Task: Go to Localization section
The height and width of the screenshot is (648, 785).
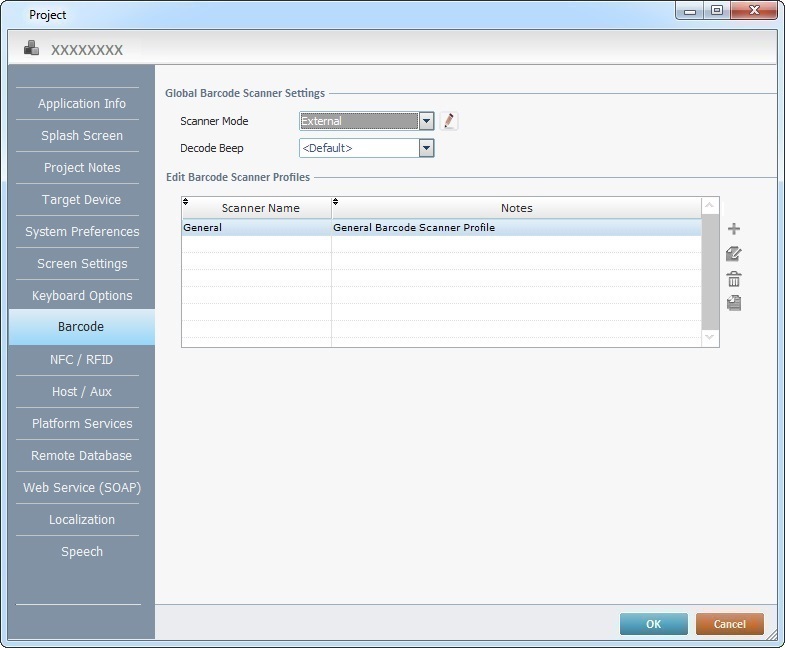Action: (x=82, y=520)
